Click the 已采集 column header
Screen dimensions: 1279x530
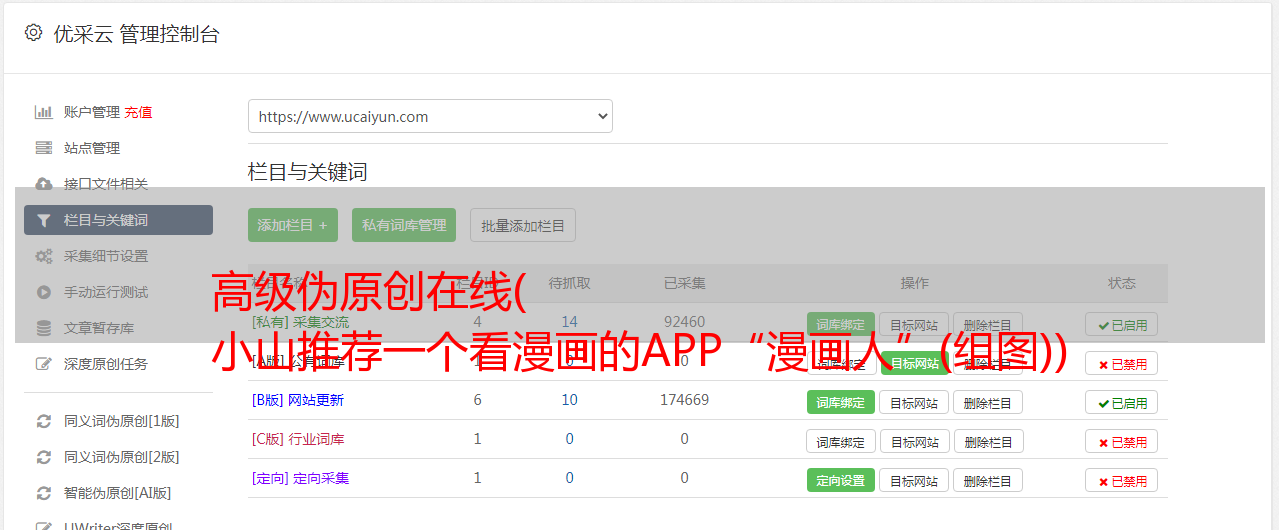(x=684, y=283)
